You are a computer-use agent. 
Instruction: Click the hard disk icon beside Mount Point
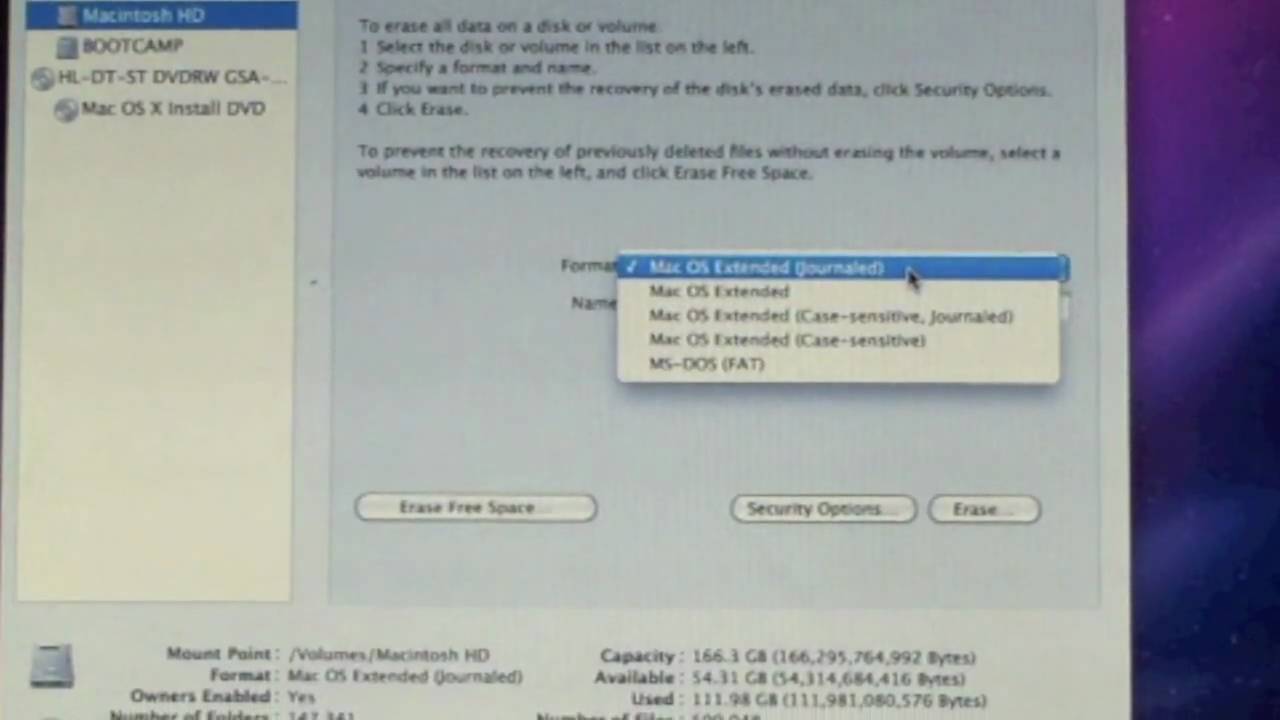(x=52, y=665)
